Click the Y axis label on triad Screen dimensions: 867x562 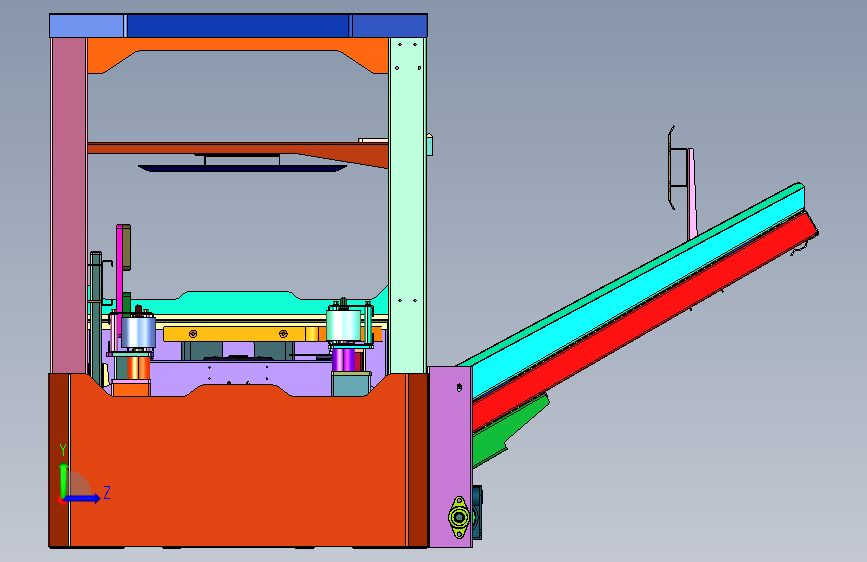pos(63,450)
